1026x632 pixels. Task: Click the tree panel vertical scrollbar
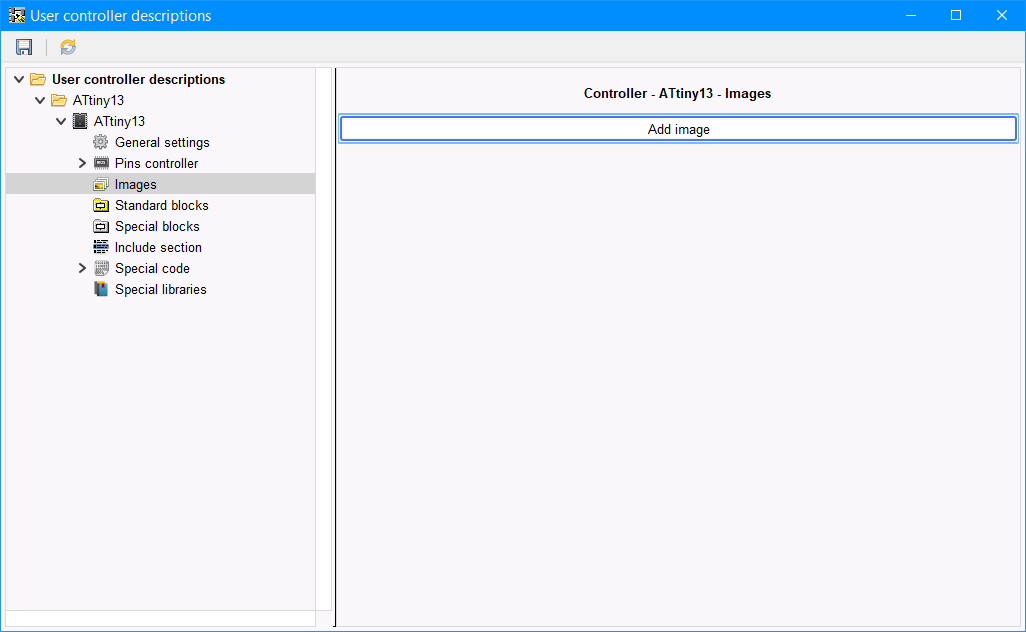click(324, 339)
